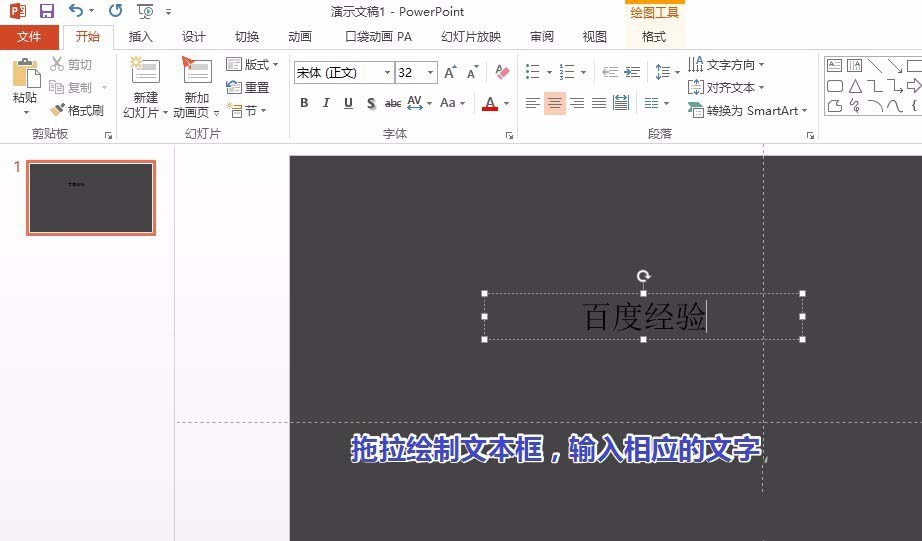922x541 pixels.
Task: Decrease list indent level icon
Action: pyautogui.click(x=610, y=72)
